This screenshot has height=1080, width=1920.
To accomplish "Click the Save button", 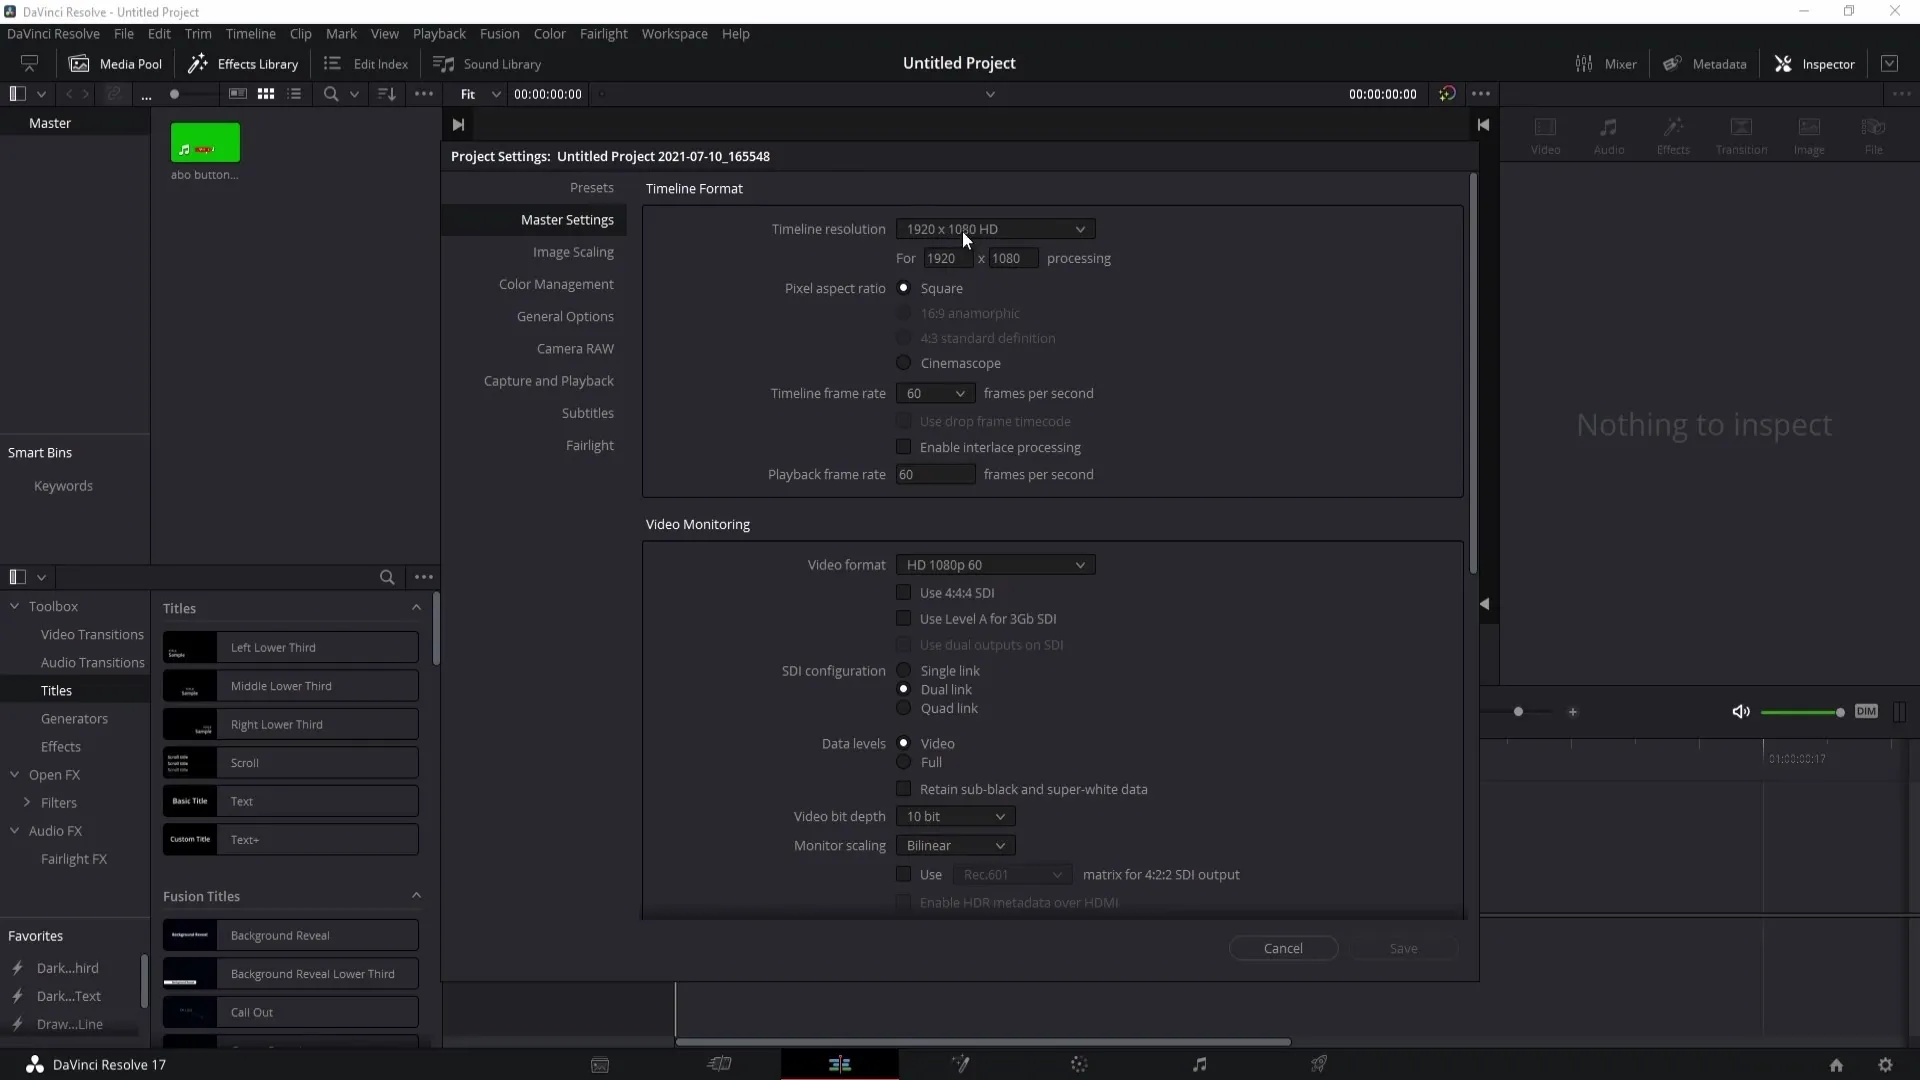I will point(1404,948).
